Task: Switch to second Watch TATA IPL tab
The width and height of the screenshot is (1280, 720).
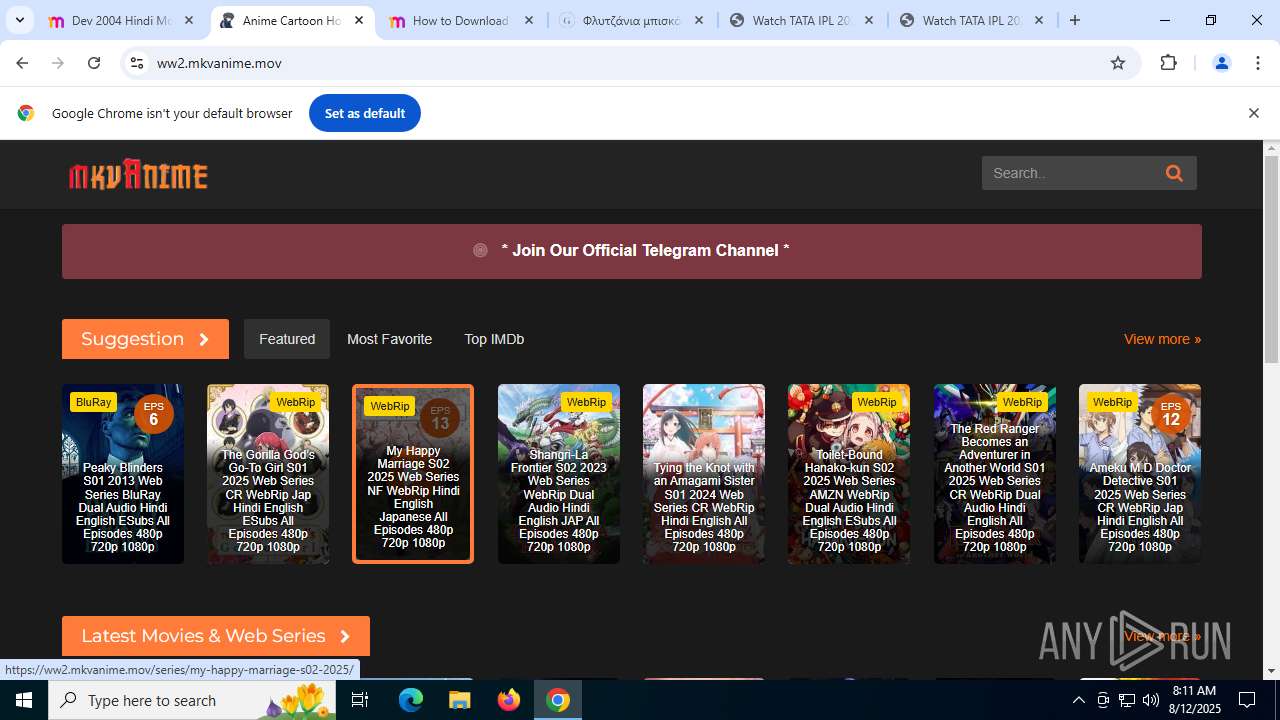Action: 972,20
